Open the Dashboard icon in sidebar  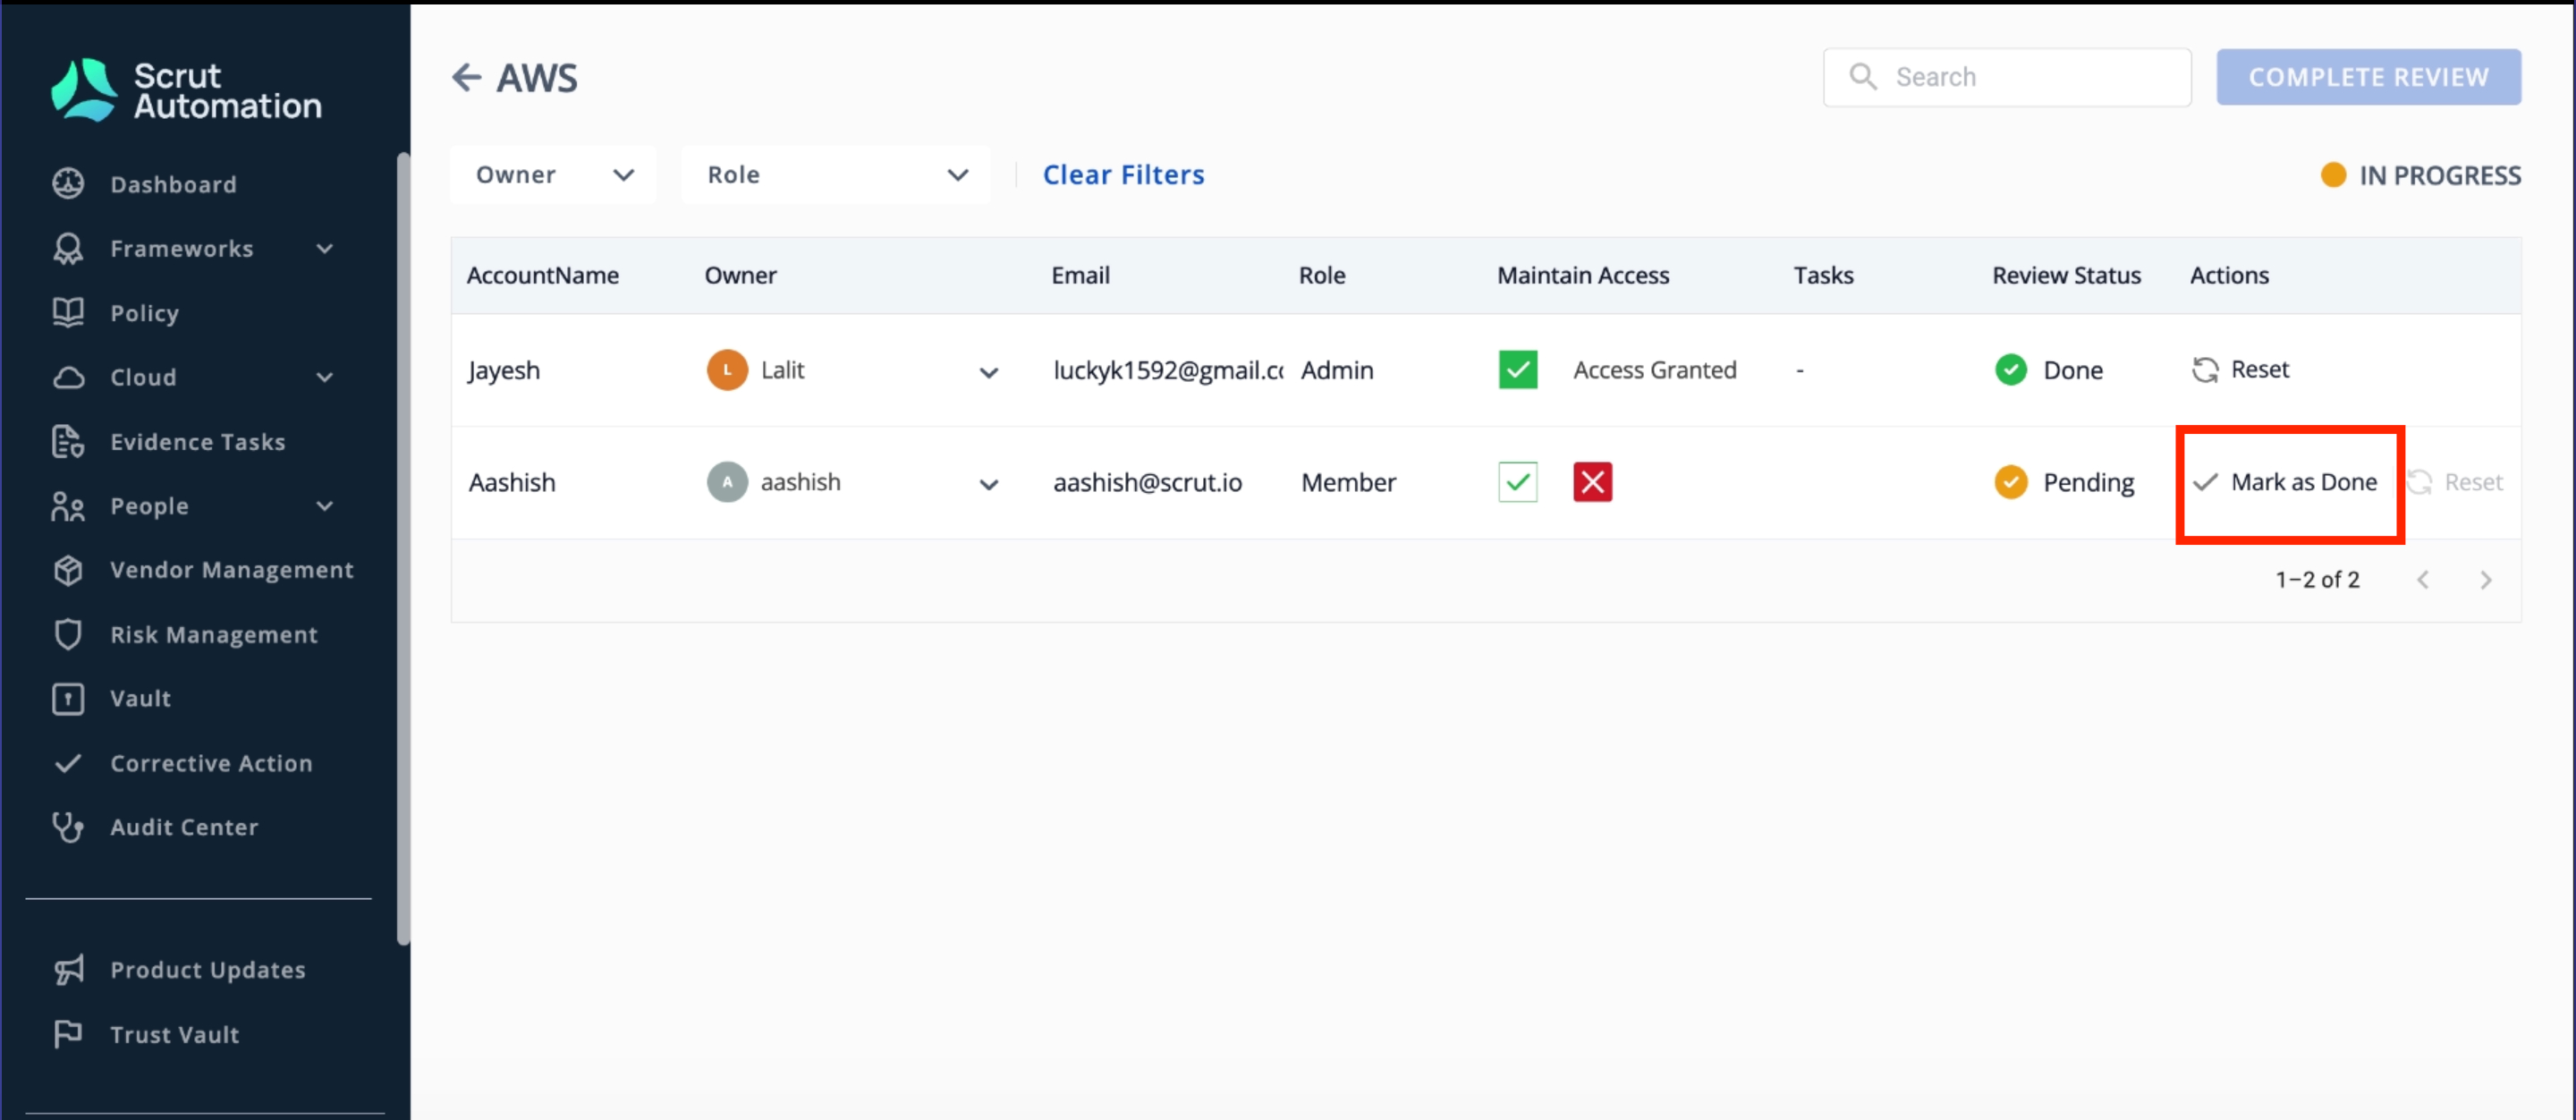68,184
